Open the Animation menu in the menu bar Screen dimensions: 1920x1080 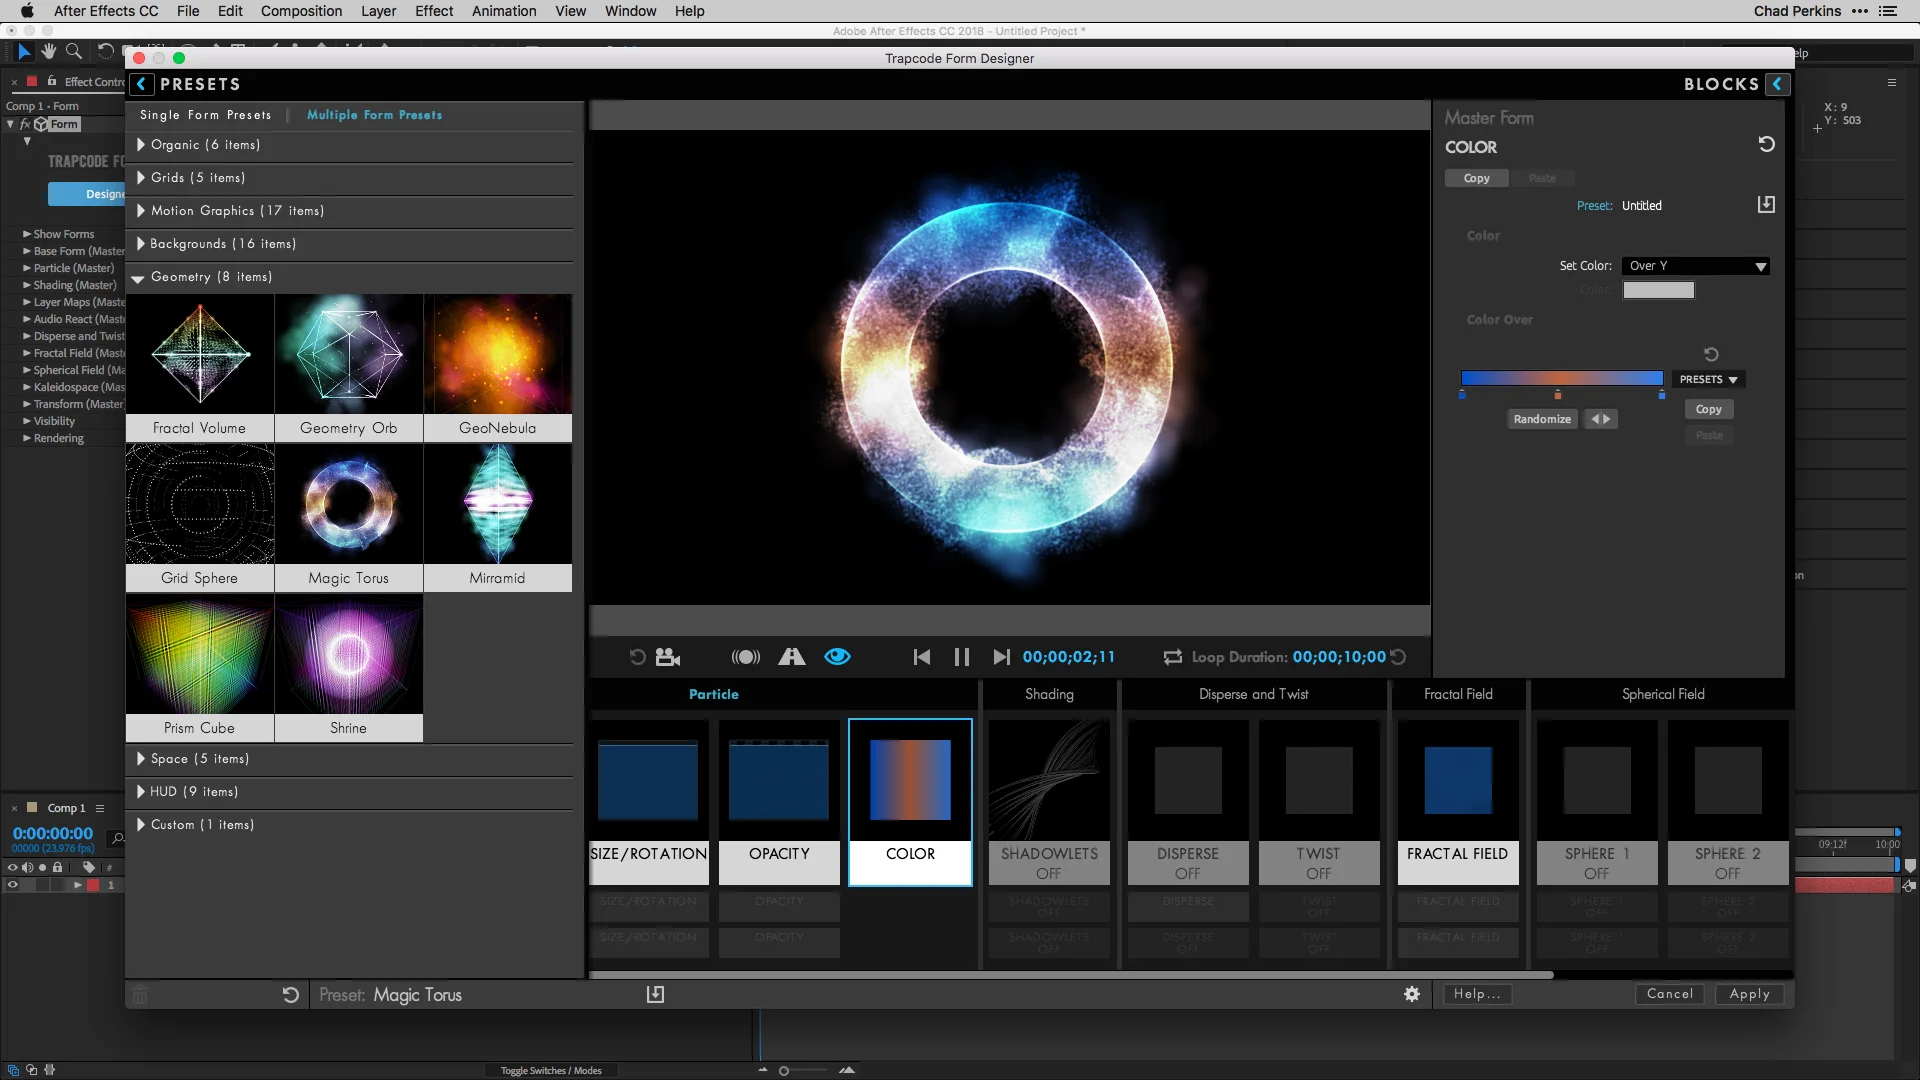pyautogui.click(x=503, y=11)
